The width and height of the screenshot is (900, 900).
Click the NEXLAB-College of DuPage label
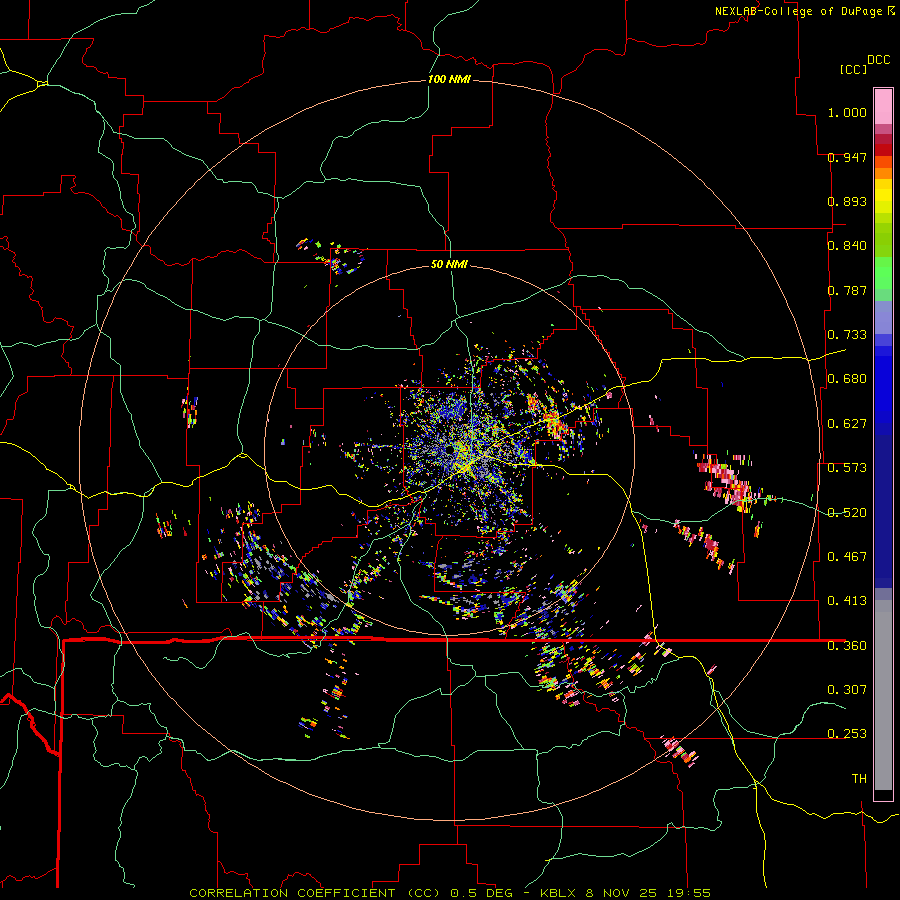tap(798, 11)
